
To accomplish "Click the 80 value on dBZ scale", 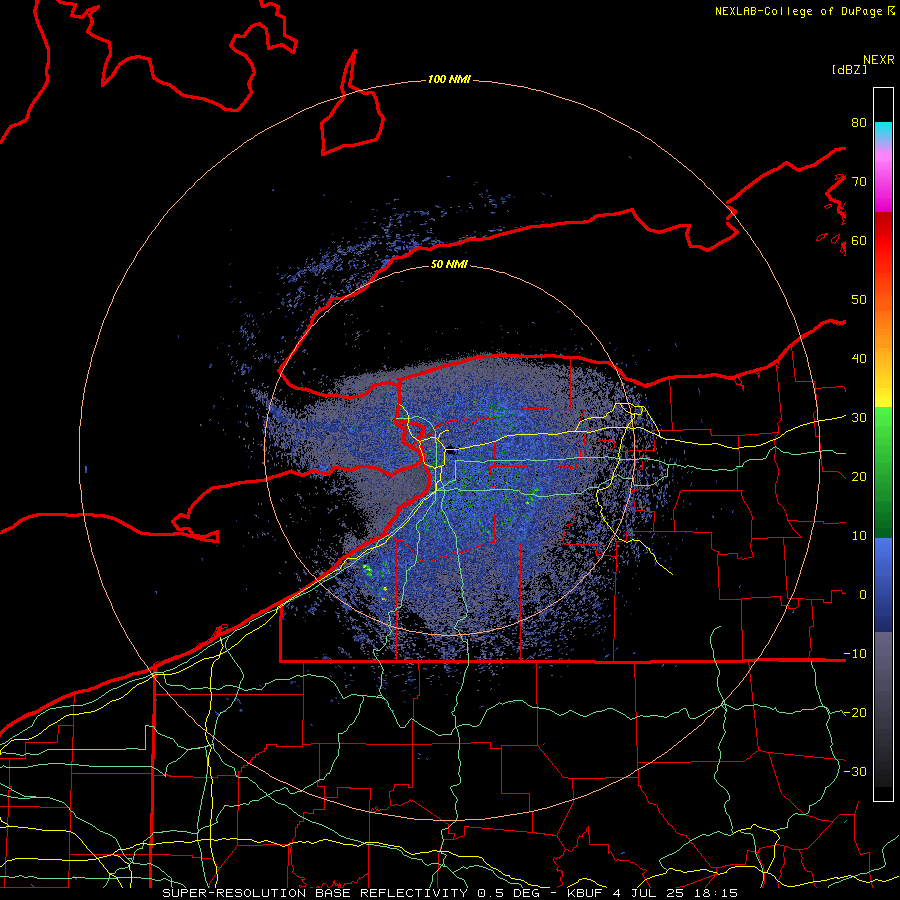I will (859, 122).
